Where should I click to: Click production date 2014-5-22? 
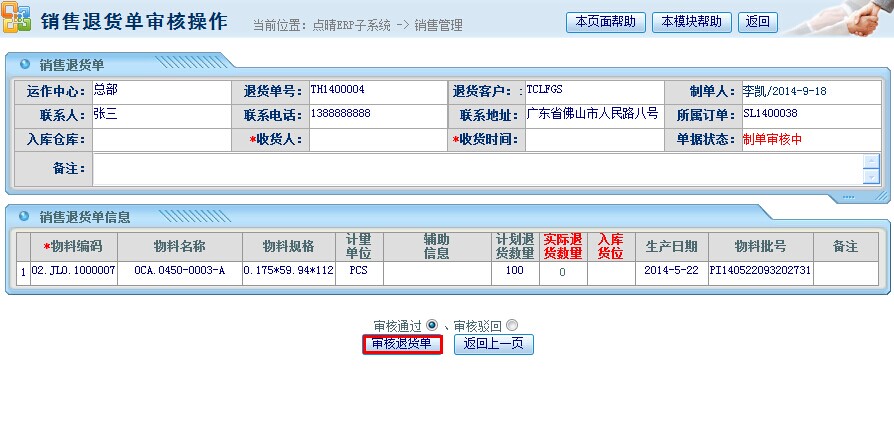click(x=672, y=270)
